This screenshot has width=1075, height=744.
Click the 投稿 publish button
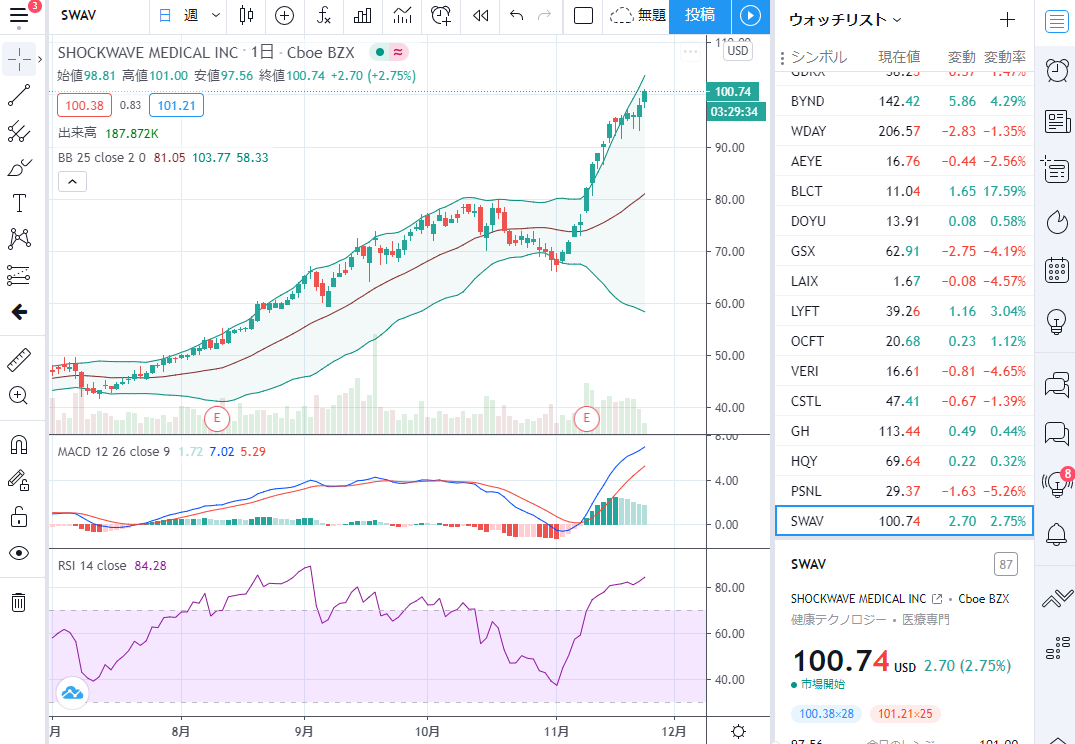click(x=700, y=15)
